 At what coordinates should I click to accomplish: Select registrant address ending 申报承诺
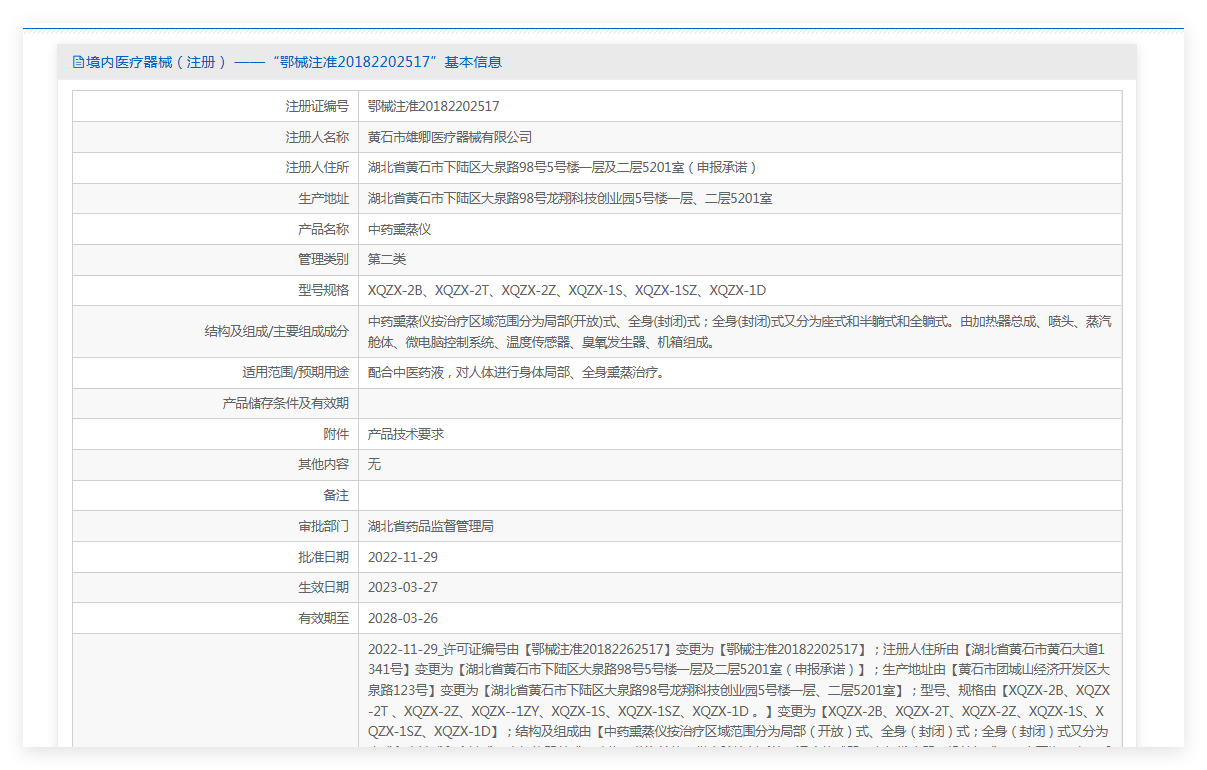563,167
